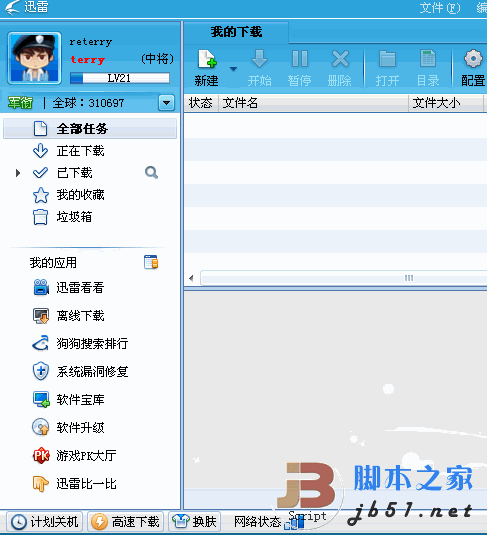Open 狗狗搜索排行 app

[x=92, y=344]
